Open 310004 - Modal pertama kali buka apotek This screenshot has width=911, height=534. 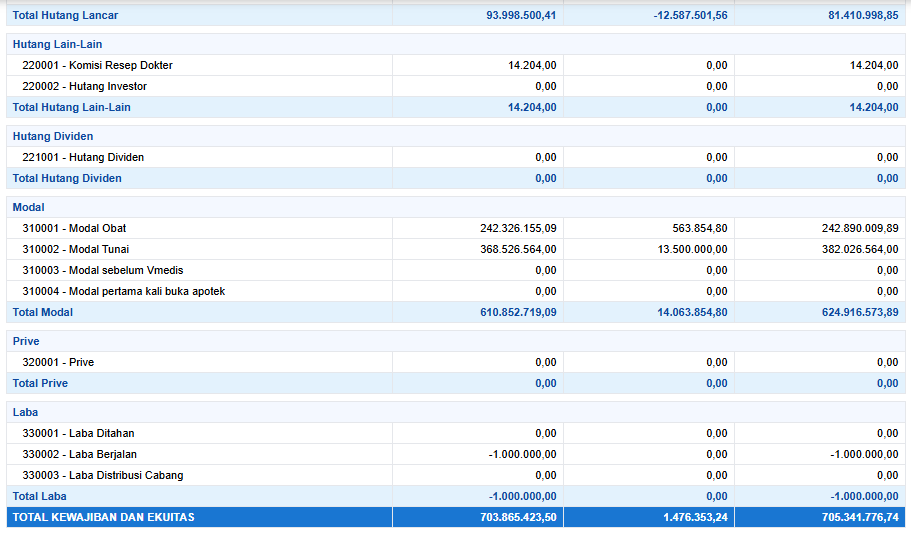tap(123, 291)
